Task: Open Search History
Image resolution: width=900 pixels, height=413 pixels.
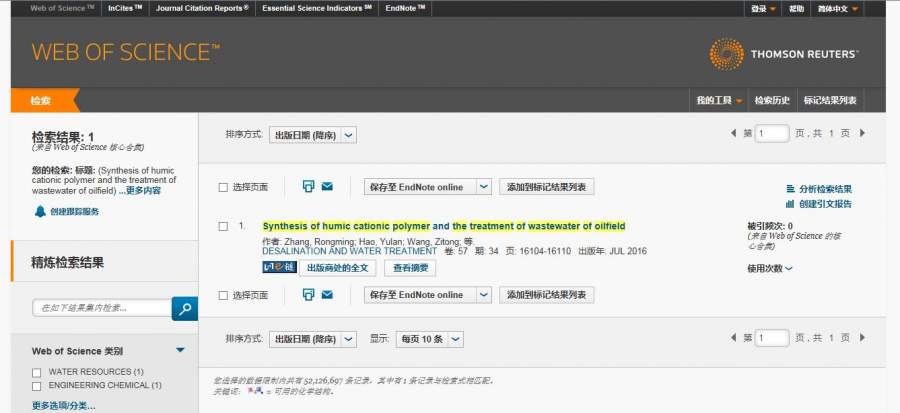Action: [x=772, y=100]
